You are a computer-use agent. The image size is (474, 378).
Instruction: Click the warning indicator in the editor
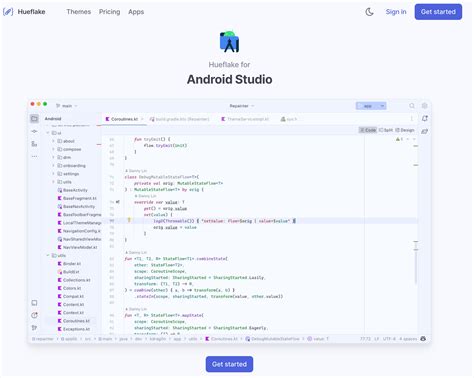(399, 139)
